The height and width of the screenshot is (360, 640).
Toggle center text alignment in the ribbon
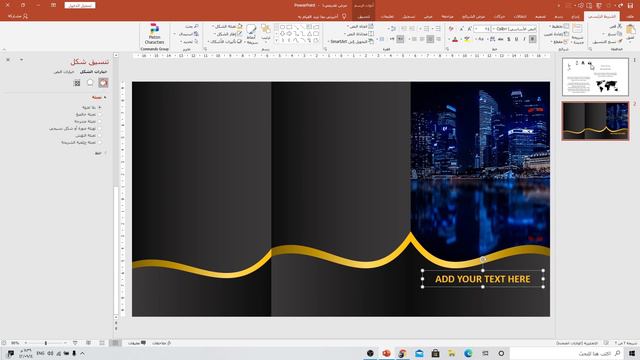pyautogui.click(x=430, y=39)
